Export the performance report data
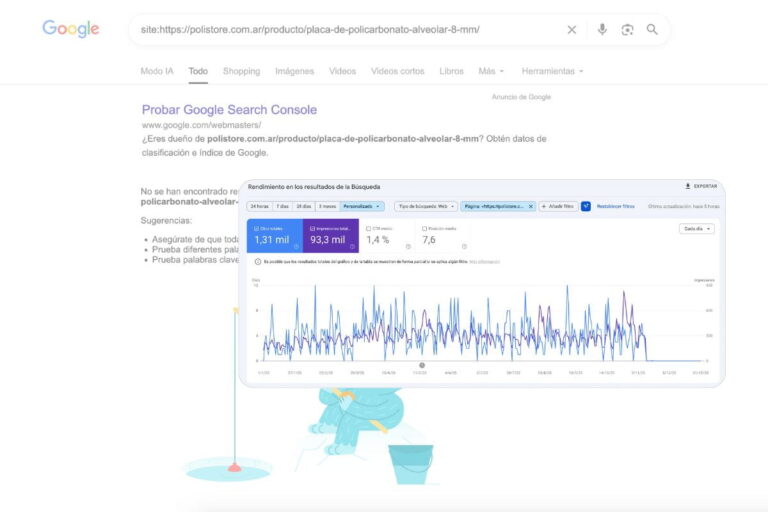Screen dimensions: 768x512 pos(701,186)
